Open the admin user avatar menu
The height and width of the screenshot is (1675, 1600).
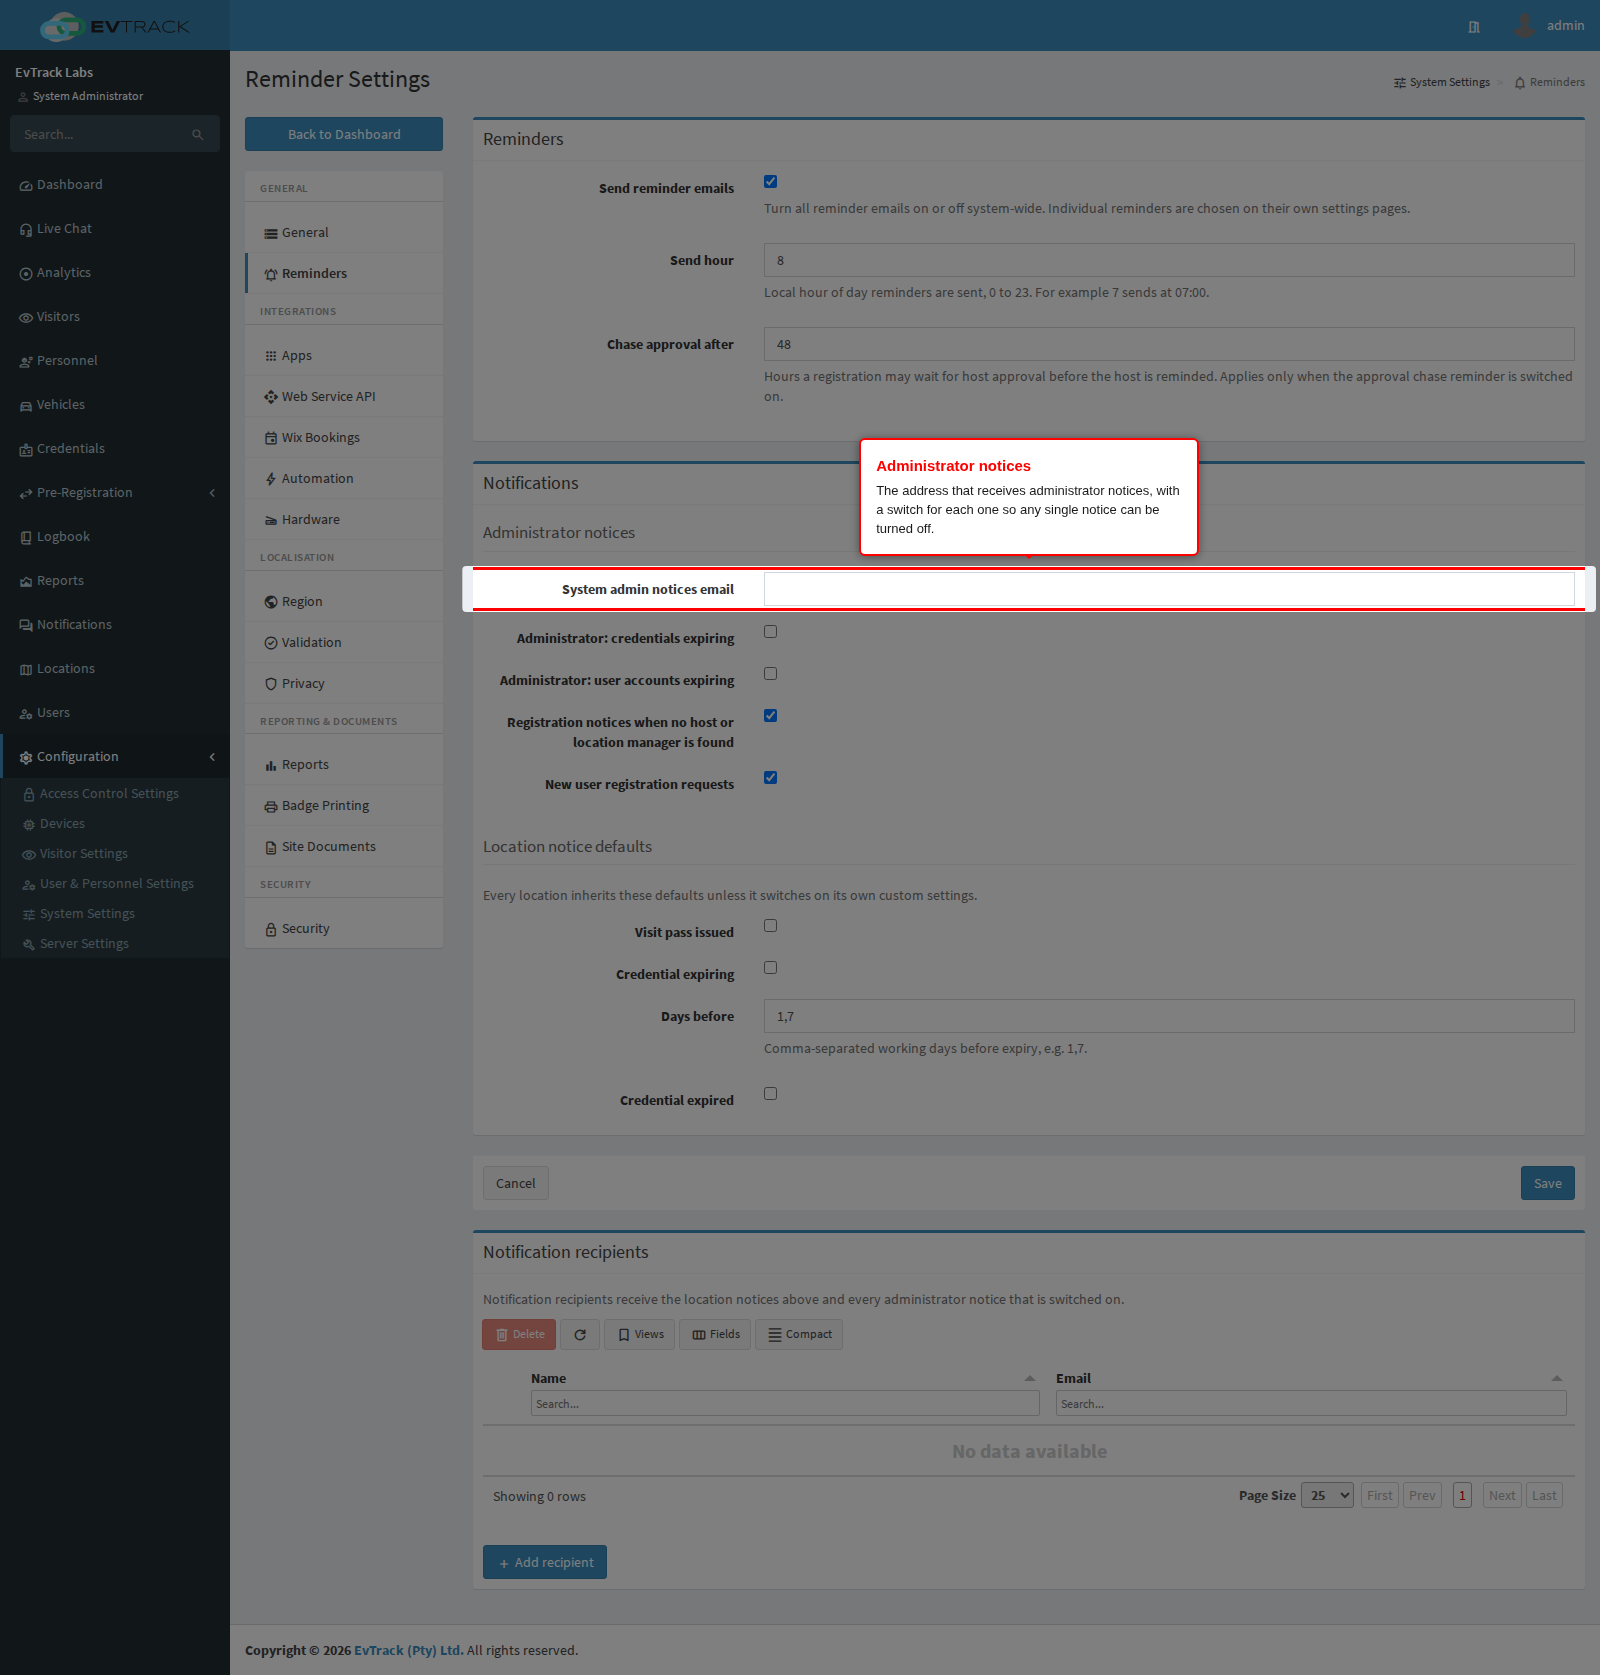pos(1548,25)
